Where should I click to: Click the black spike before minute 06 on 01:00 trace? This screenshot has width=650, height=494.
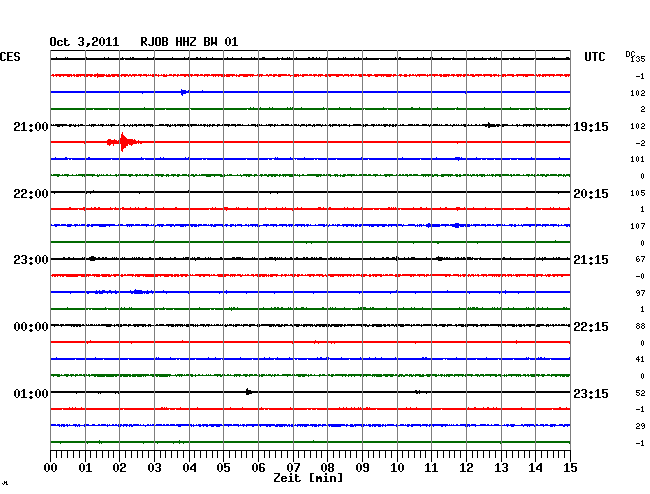pos(248,392)
